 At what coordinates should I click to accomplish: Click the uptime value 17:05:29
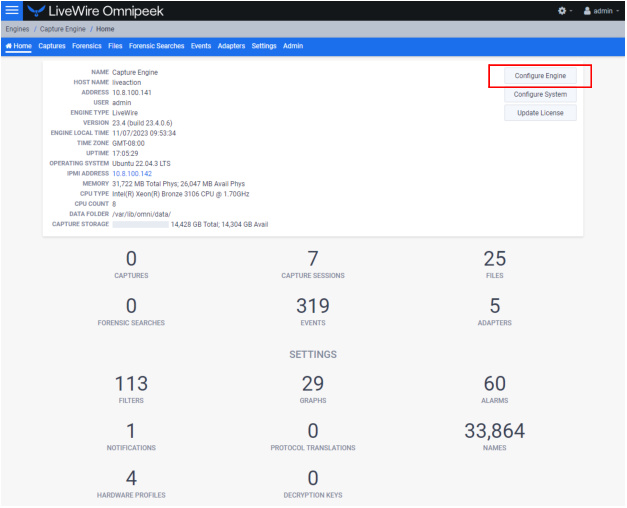point(125,153)
